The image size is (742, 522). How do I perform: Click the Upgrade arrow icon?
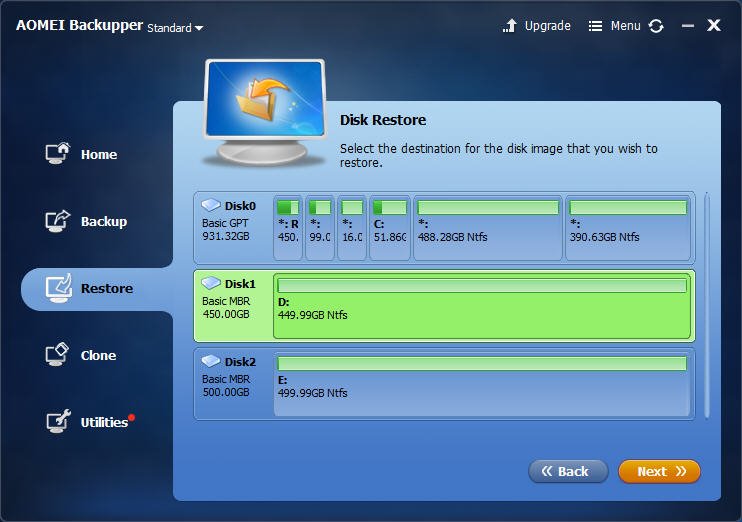click(x=510, y=26)
